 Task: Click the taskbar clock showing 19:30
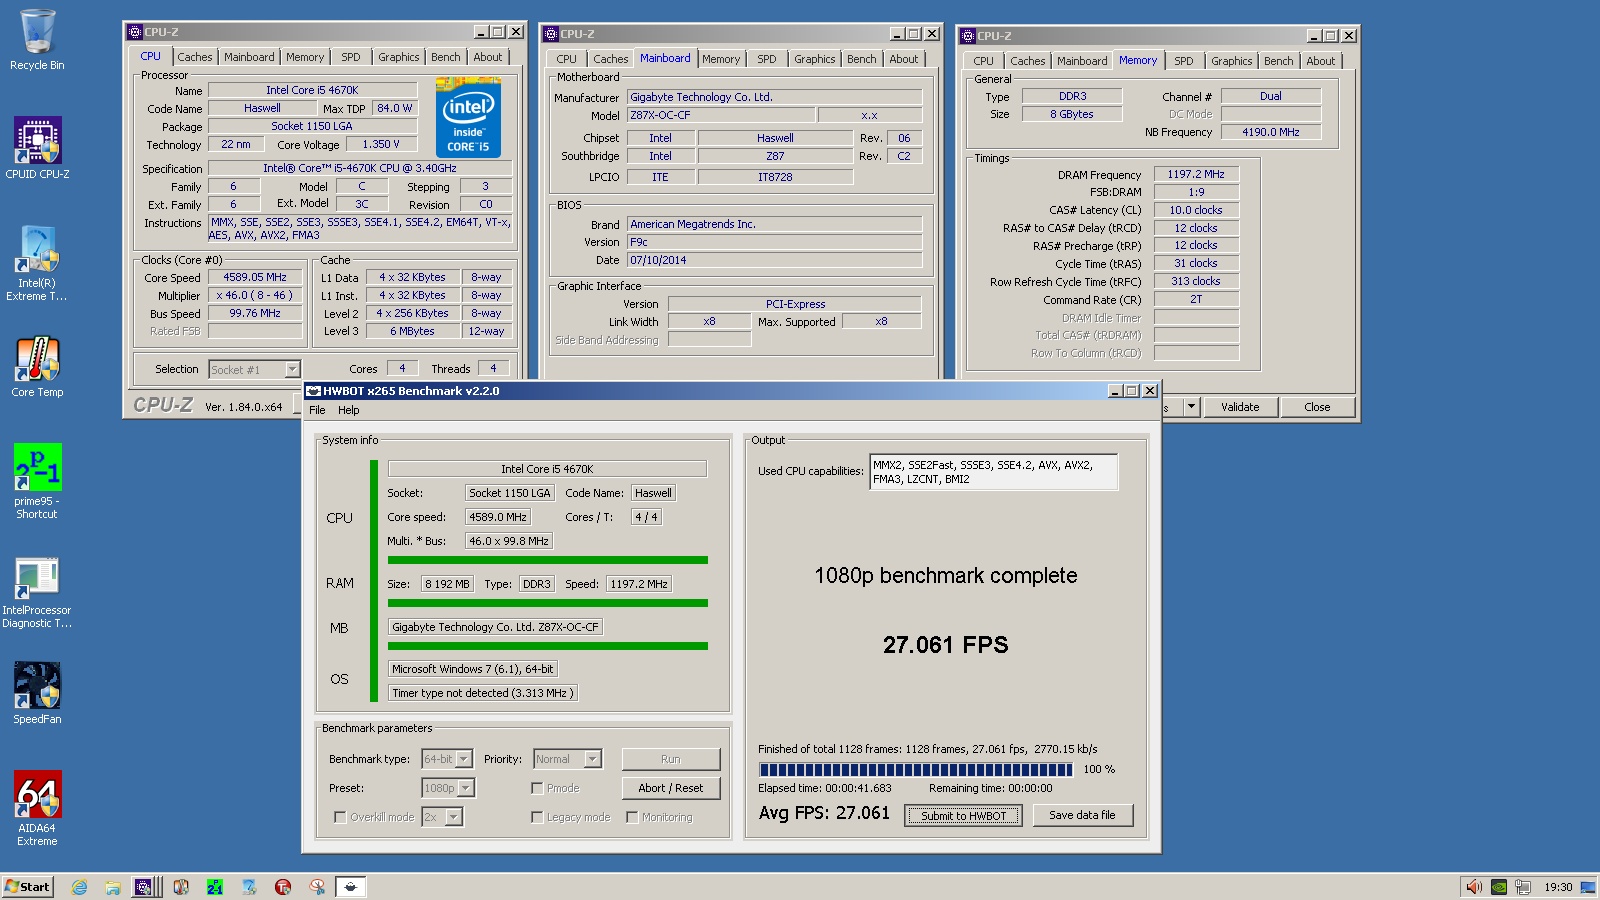tap(1558, 887)
